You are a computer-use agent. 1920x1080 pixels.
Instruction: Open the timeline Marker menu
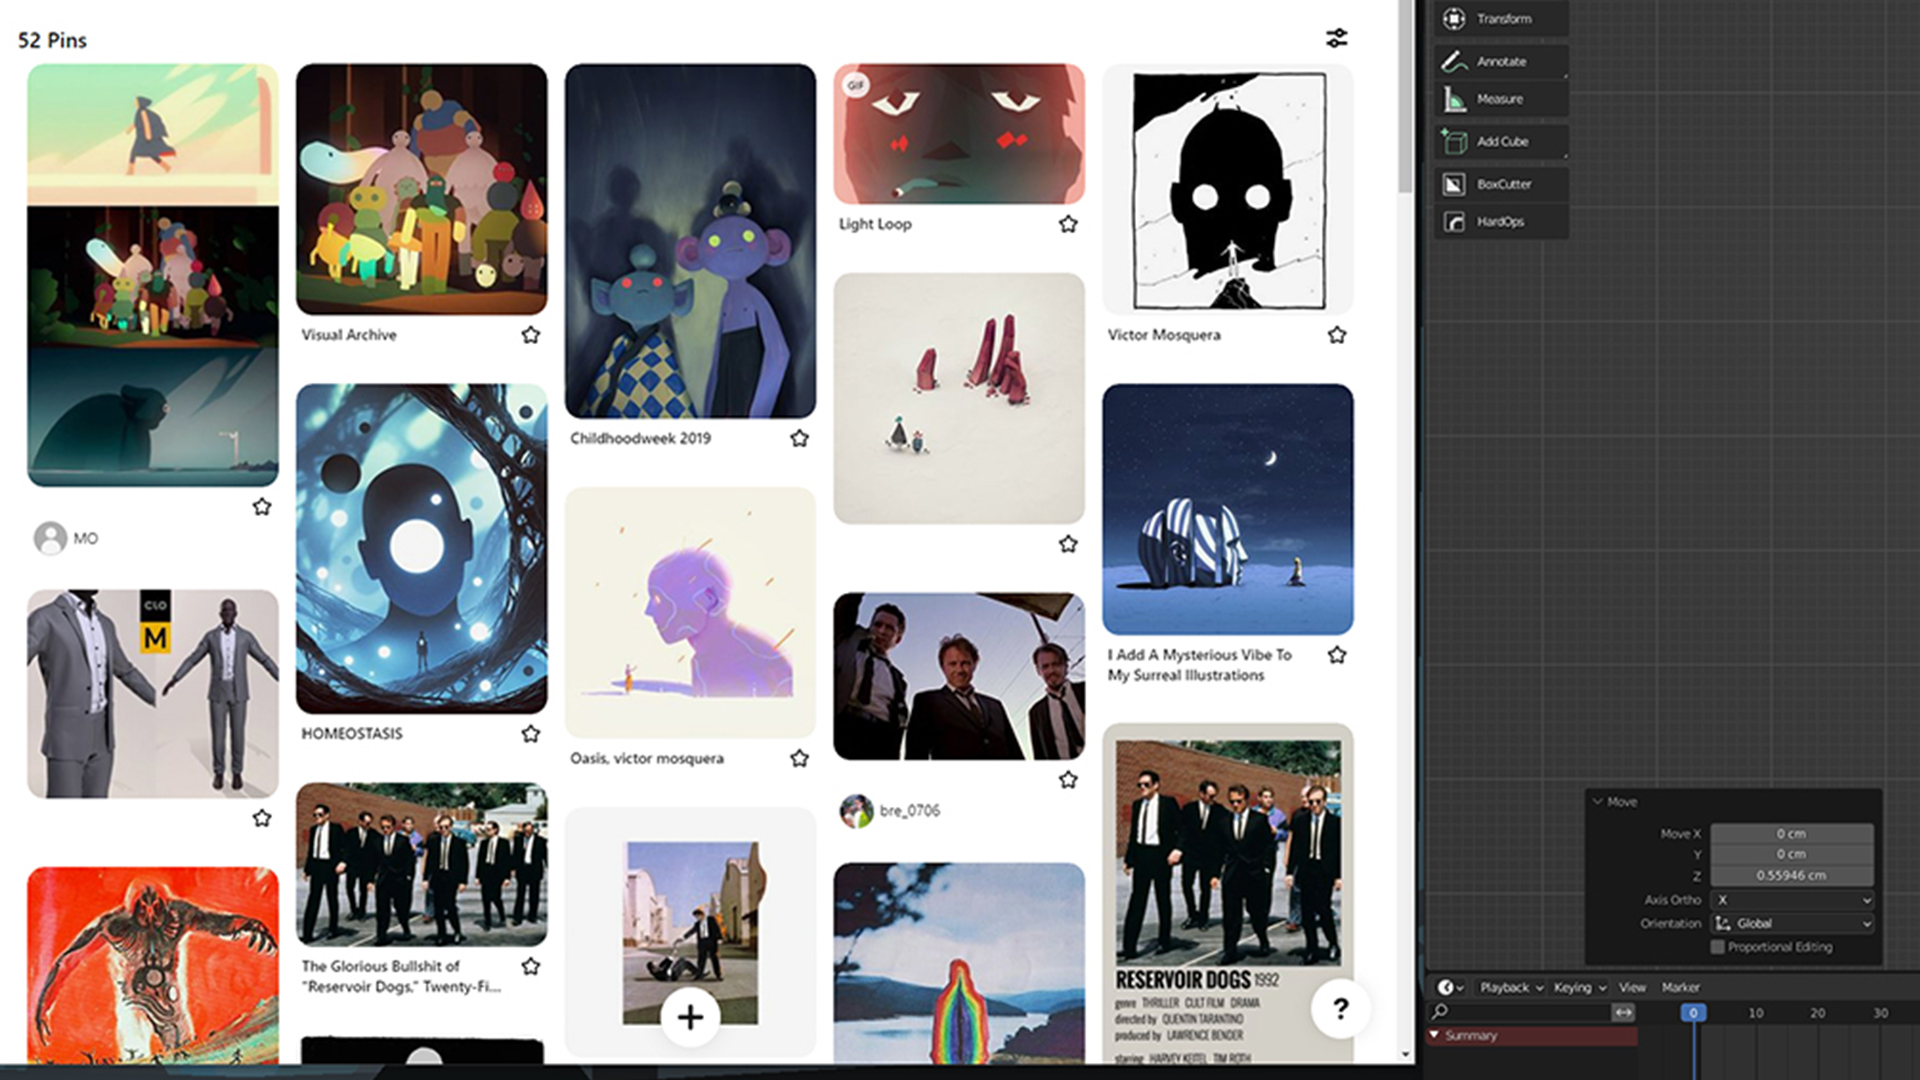1680,987
